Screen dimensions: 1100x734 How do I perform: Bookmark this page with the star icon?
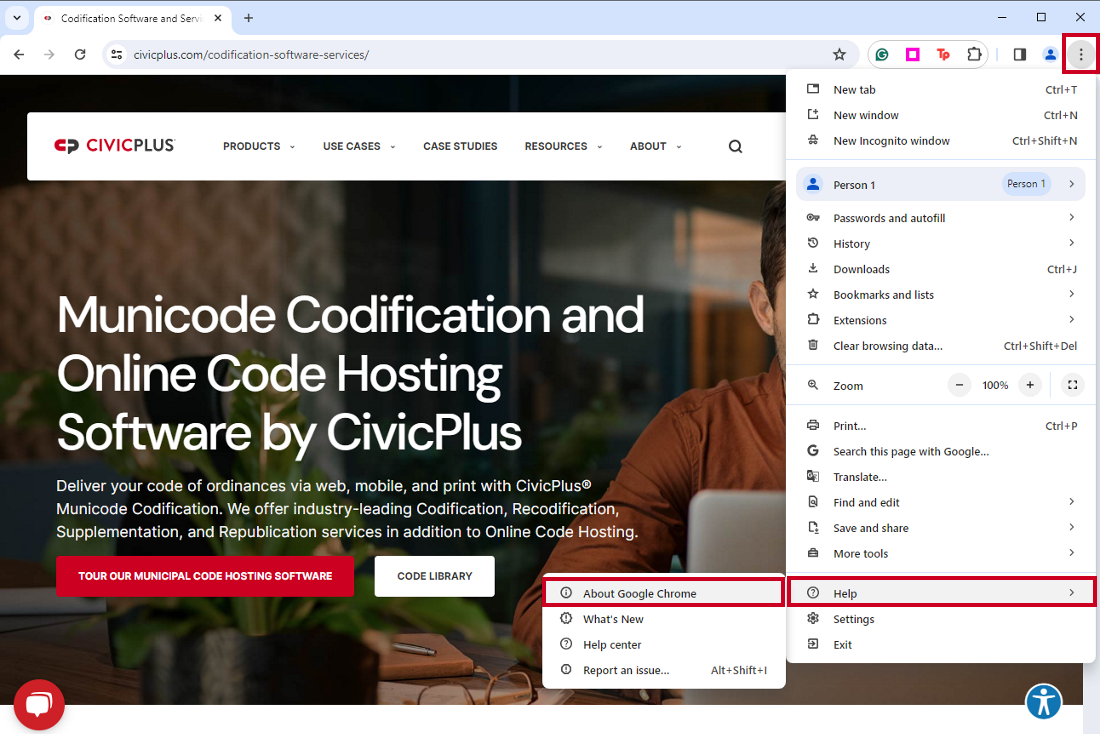(x=839, y=55)
